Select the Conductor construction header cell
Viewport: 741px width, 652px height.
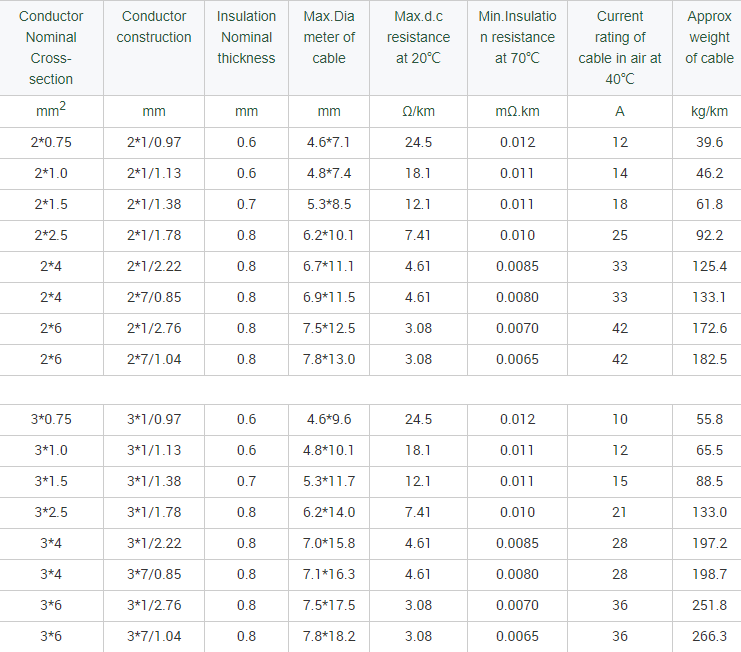click(x=154, y=27)
